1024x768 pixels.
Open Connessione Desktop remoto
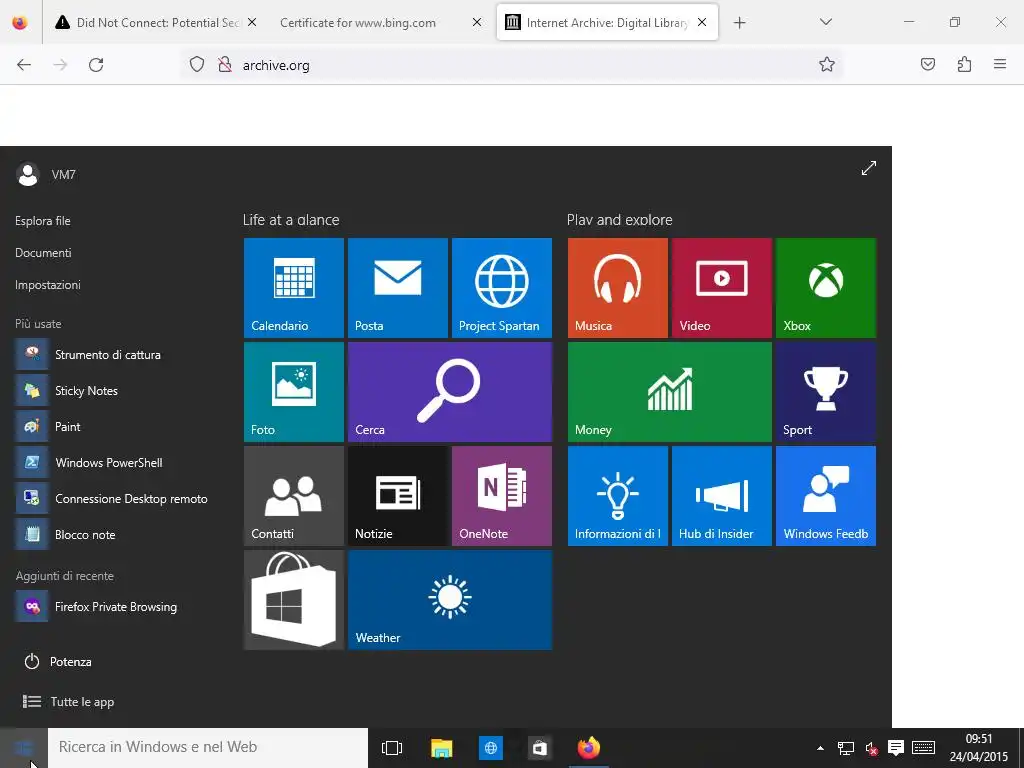point(111,498)
